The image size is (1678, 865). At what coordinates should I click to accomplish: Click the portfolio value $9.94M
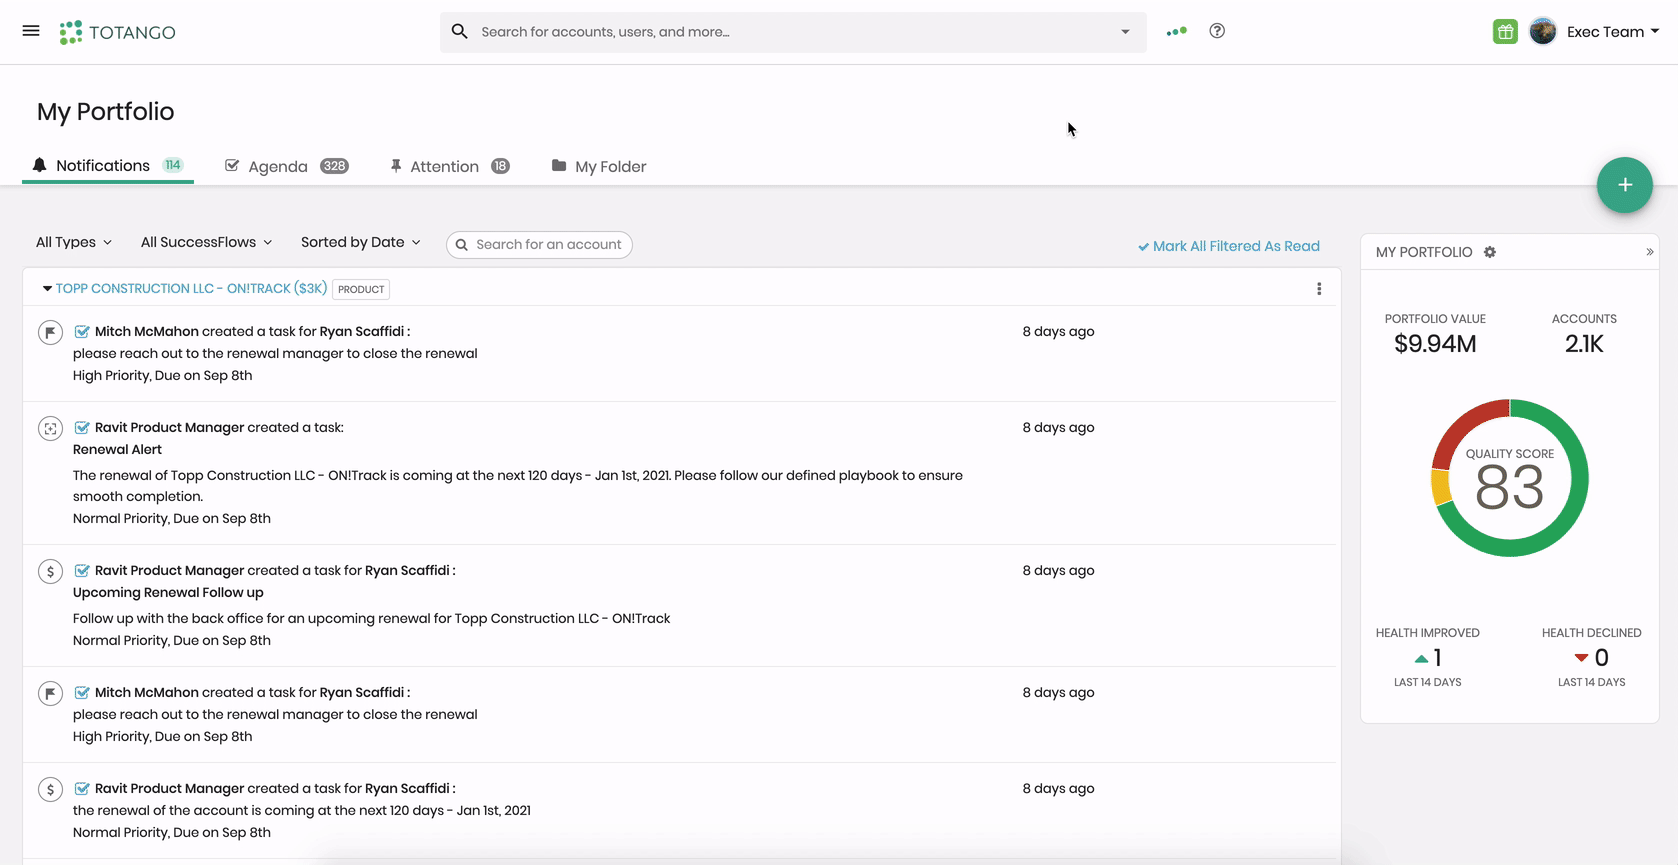pyautogui.click(x=1435, y=344)
